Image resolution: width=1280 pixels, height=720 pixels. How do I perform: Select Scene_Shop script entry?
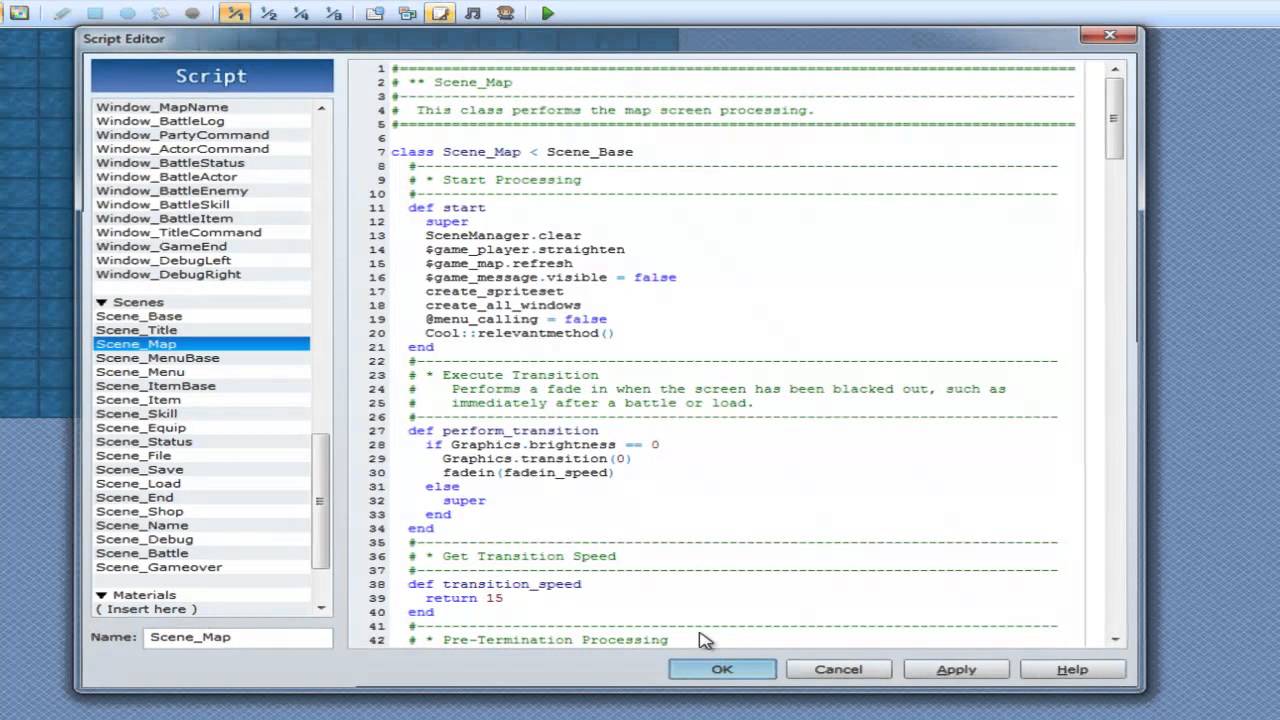coord(202,512)
